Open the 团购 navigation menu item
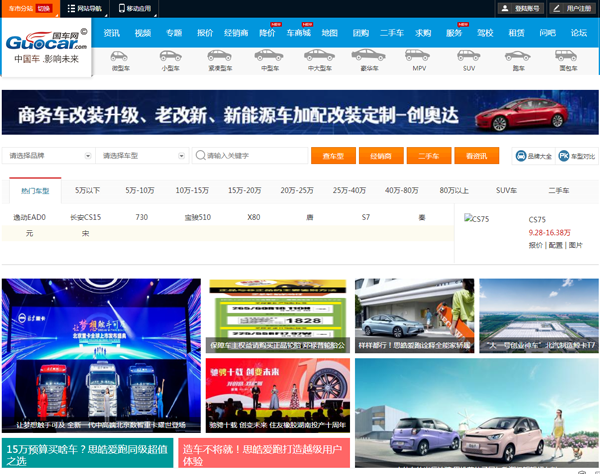The height and width of the screenshot is (474, 600). (361, 33)
